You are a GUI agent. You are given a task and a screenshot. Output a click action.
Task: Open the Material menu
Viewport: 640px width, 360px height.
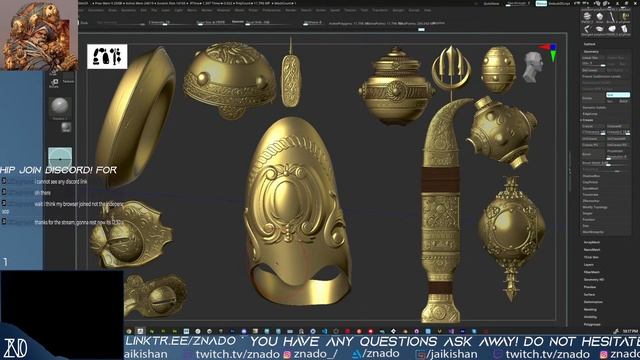[223, 10]
